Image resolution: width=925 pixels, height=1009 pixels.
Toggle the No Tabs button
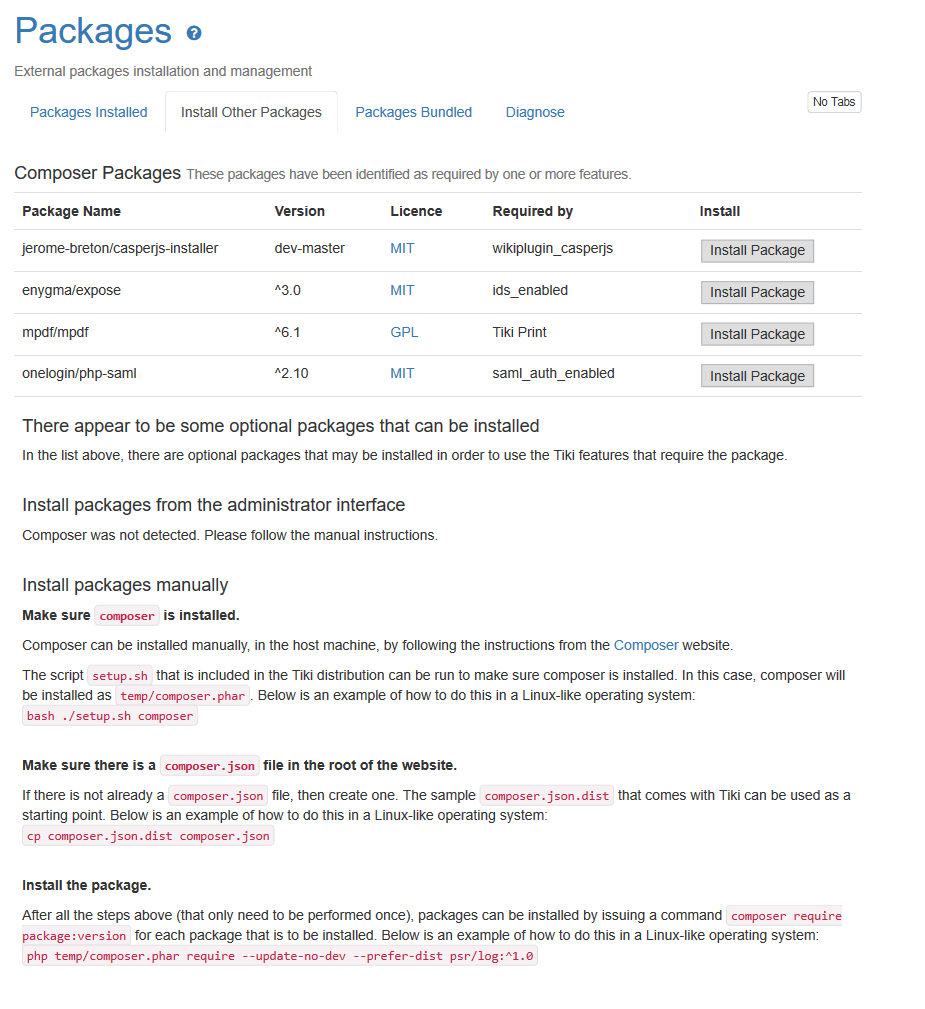coord(834,102)
